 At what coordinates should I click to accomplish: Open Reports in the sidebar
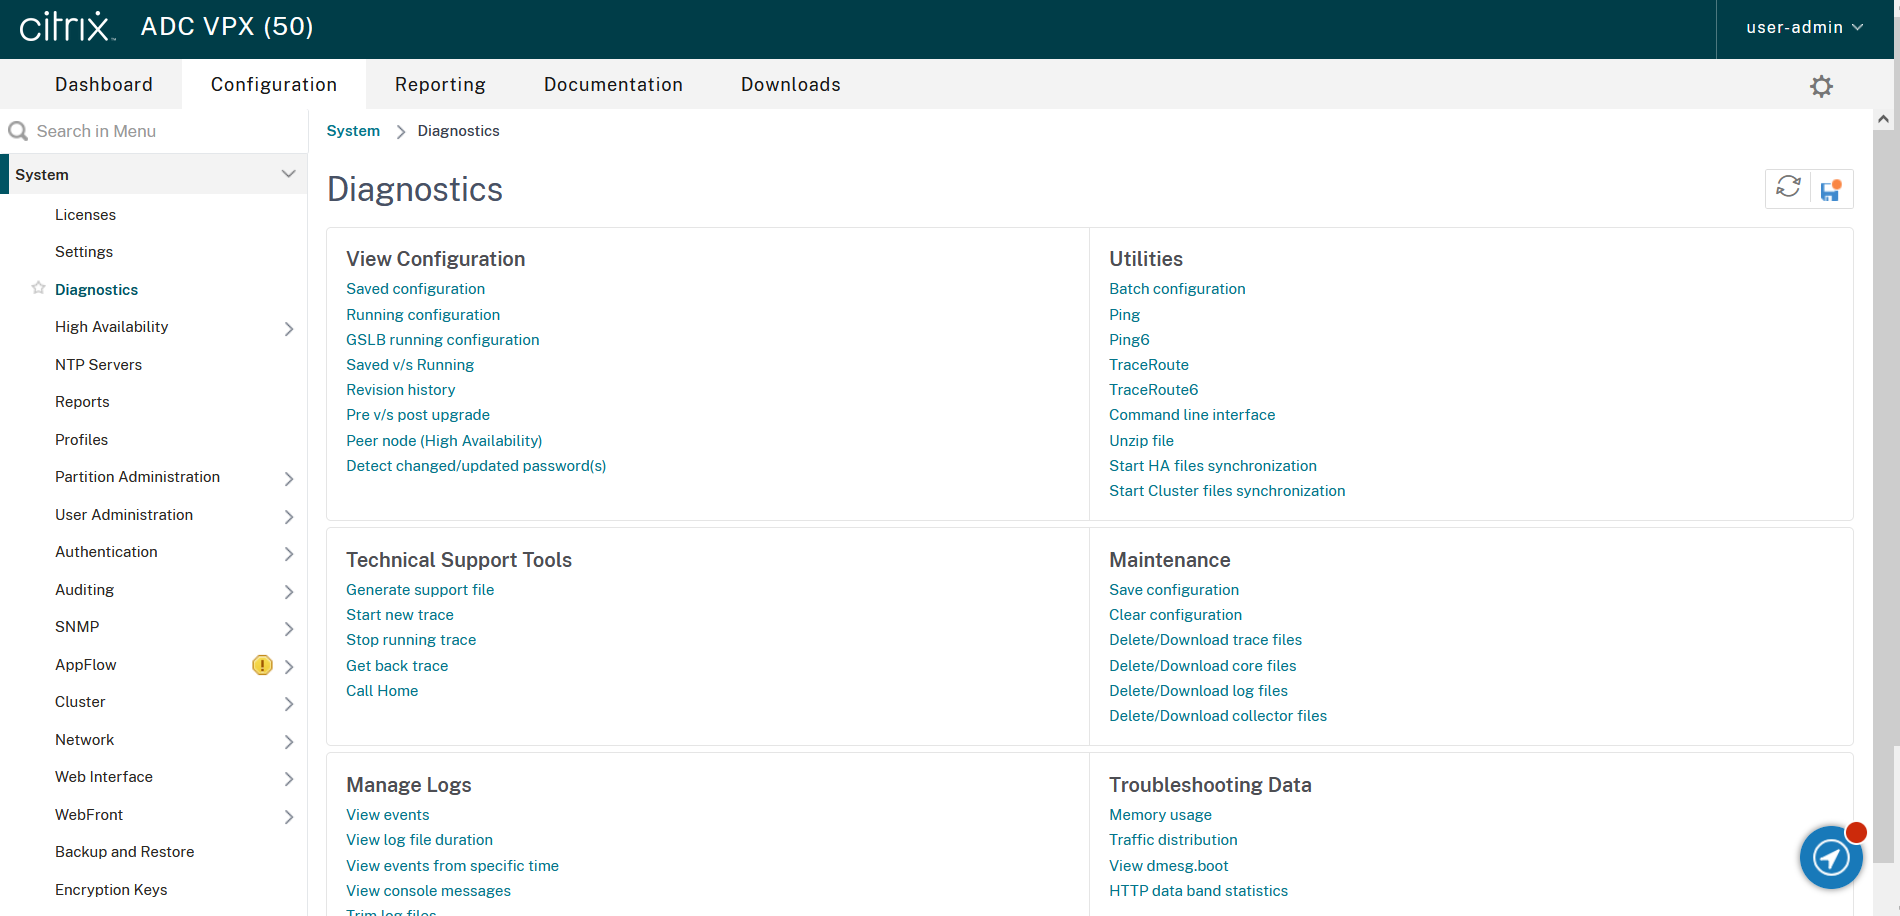(x=82, y=402)
